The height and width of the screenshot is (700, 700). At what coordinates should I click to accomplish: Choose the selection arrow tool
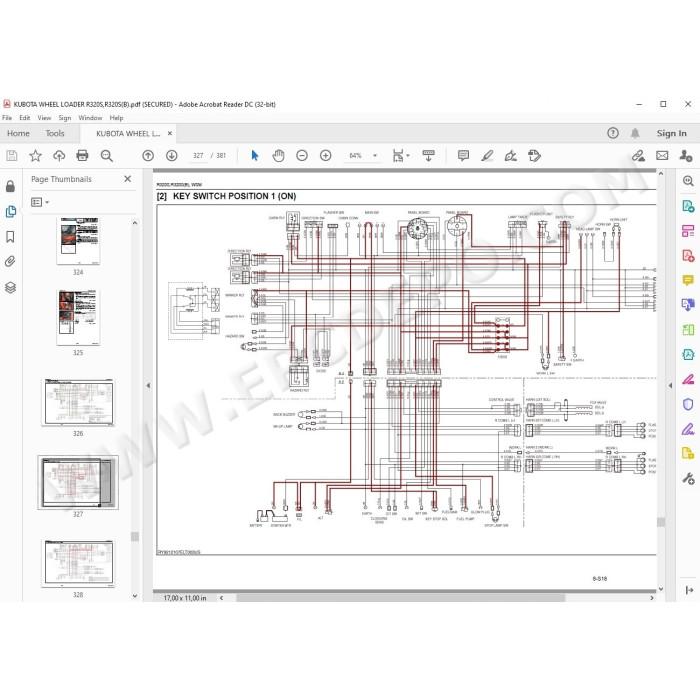click(255, 156)
